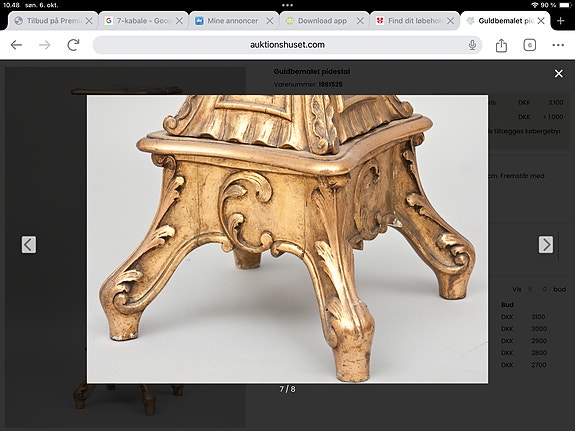575x431 pixels.
Task: Click the Varenummer 1961525 text
Action: [x=308, y=84]
